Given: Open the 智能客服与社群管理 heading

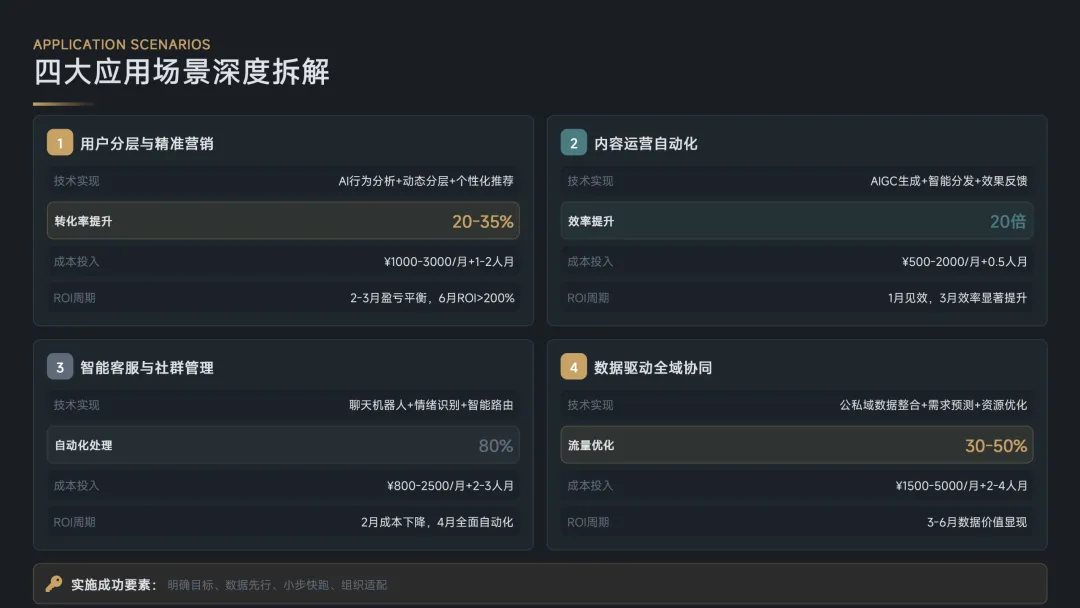Looking at the screenshot, I should click(147, 367).
